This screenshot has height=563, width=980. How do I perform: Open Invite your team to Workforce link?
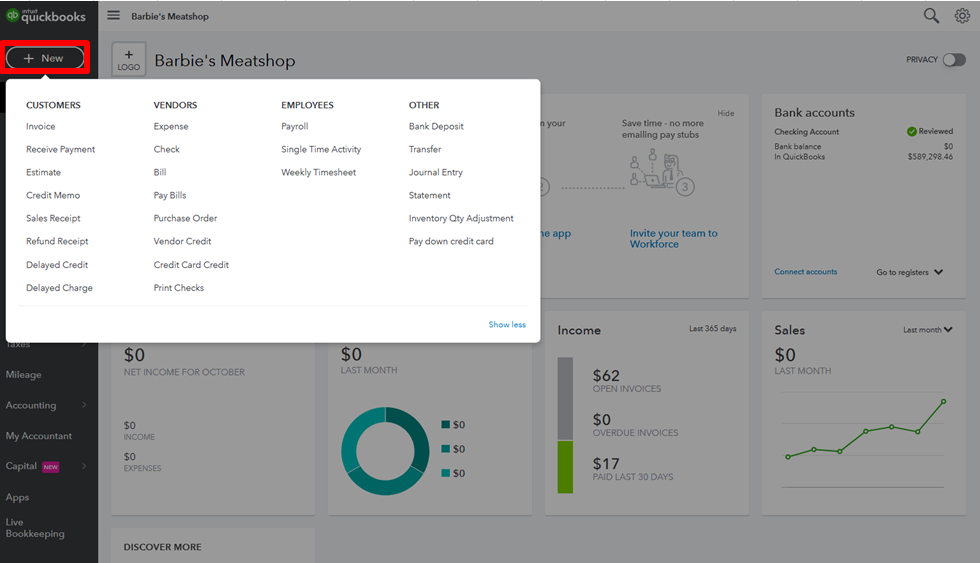pyautogui.click(x=674, y=239)
